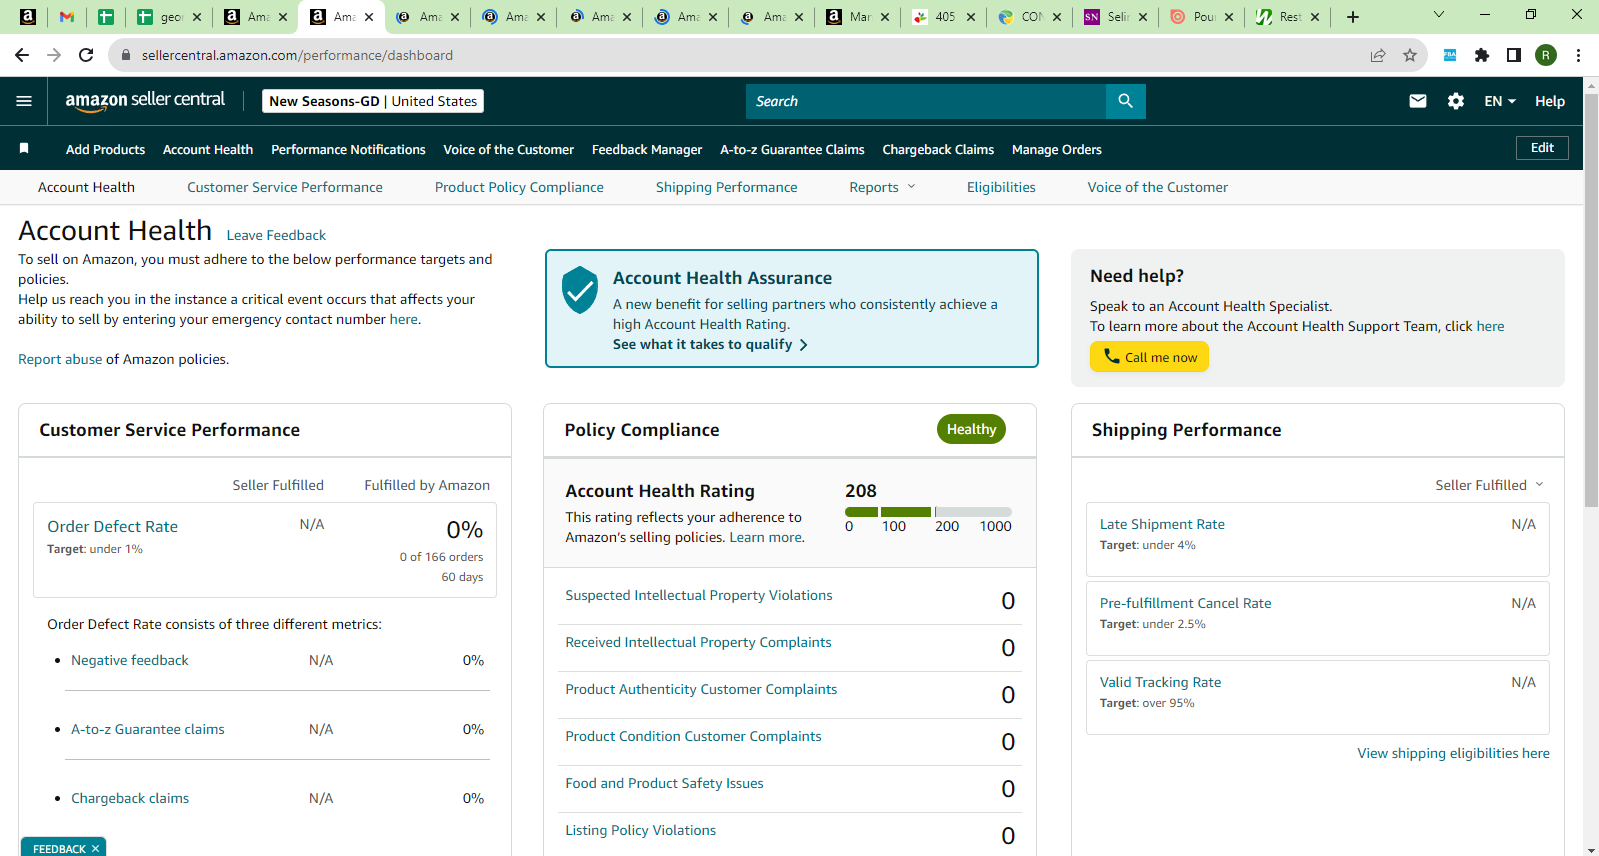This screenshot has width=1599, height=856.
Task: Open the Eligibilities tab
Action: (1001, 187)
